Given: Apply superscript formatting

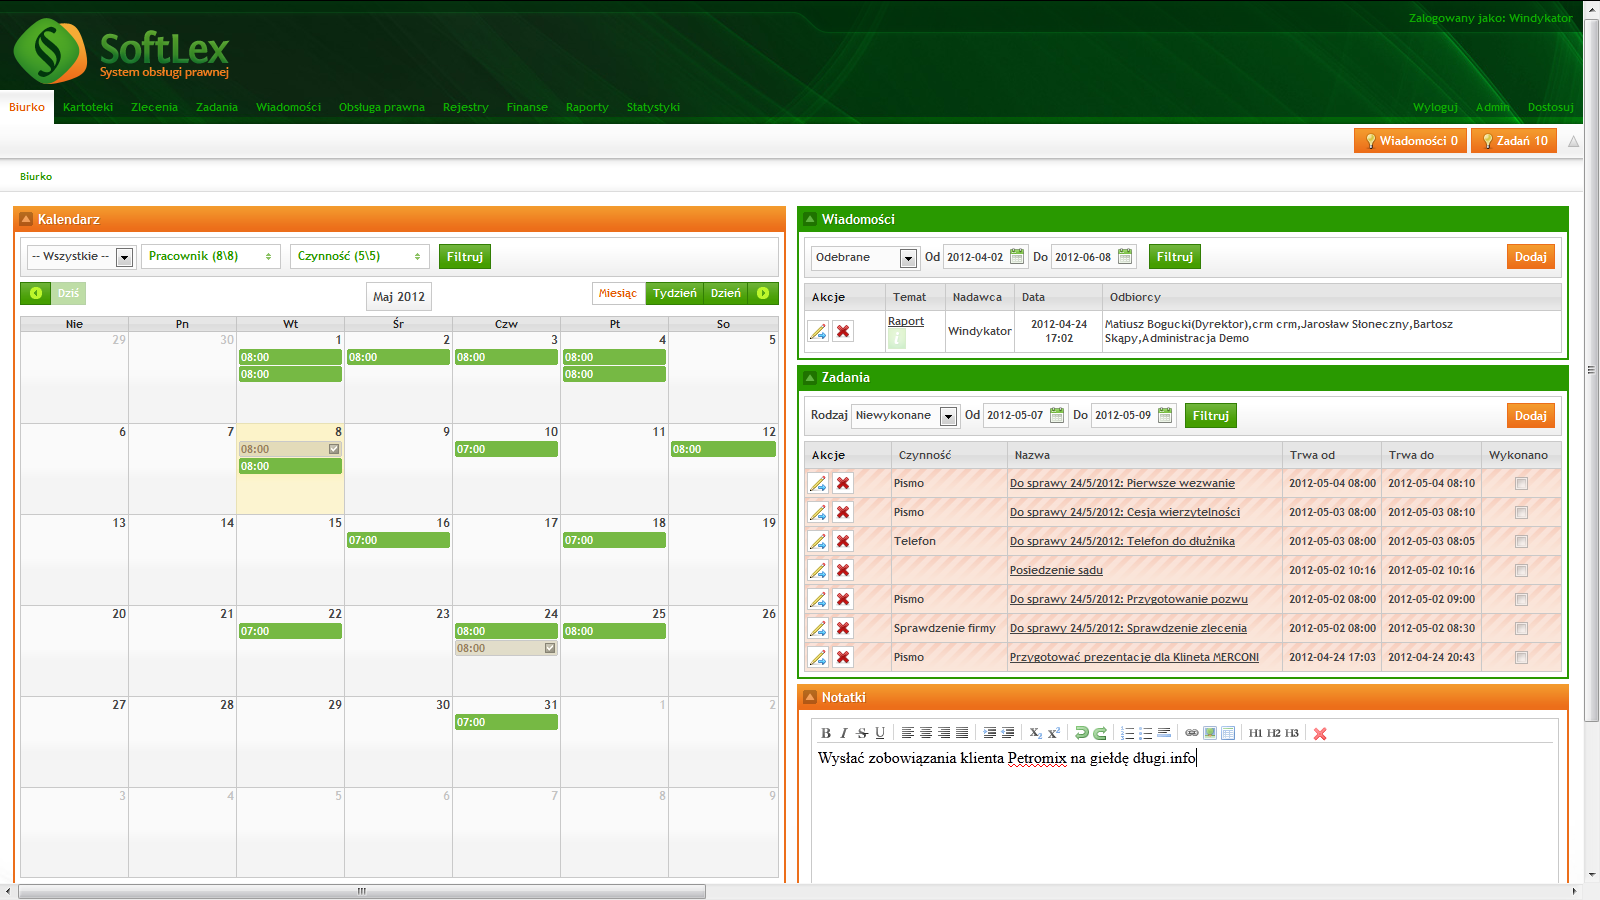Looking at the screenshot, I should (x=1054, y=733).
